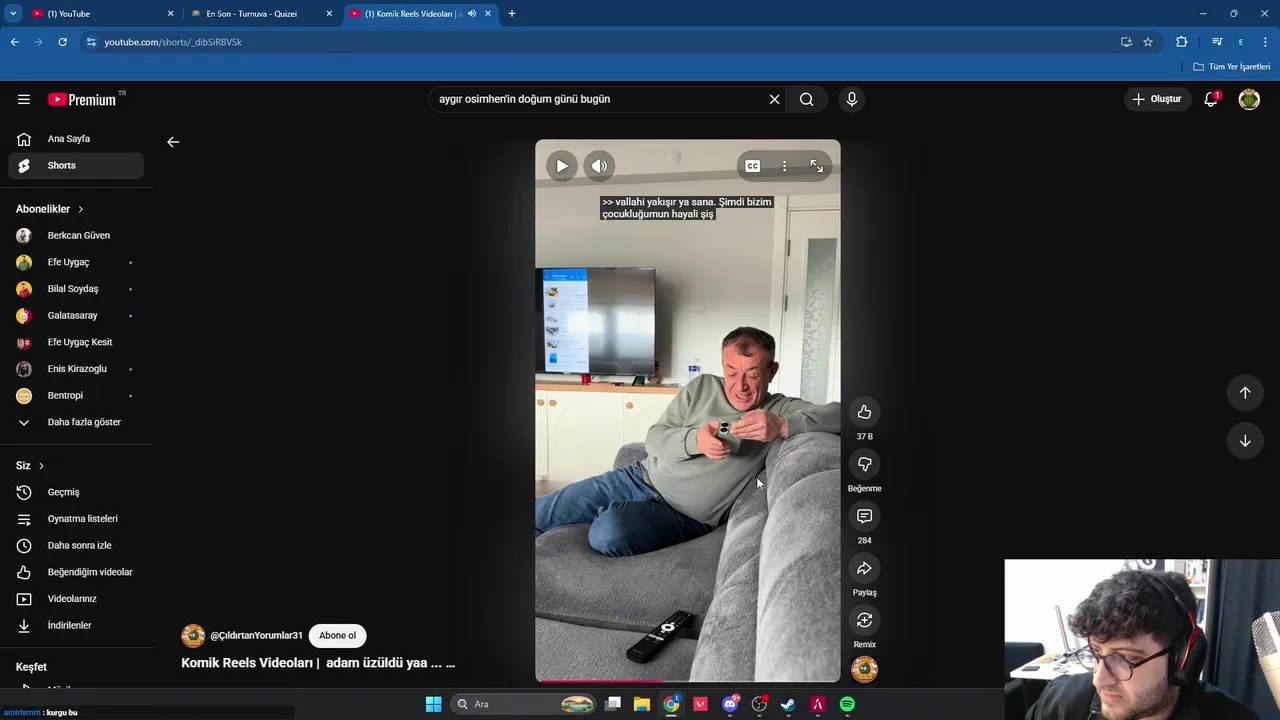Open the tab search dropdown arrow
This screenshot has height=720, width=1280.
pos(13,14)
